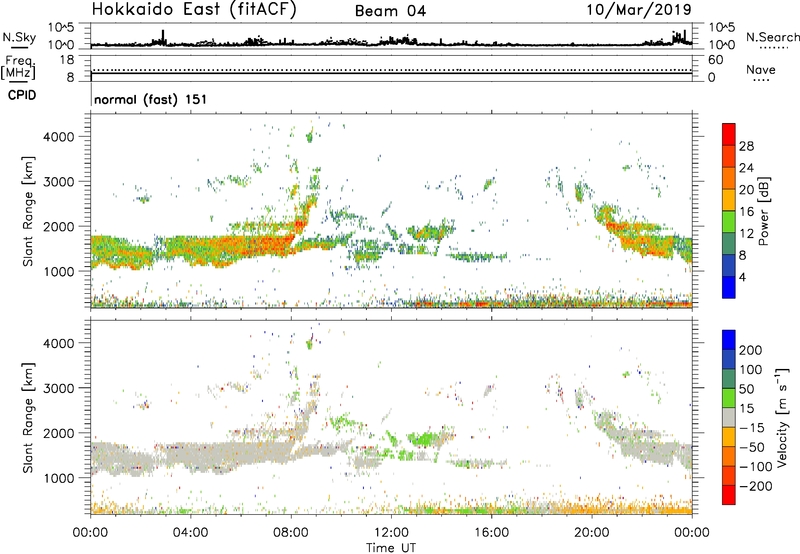The height and width of the screenshot is (554, 800).
Task: Click the '12:00' time tick label
Action: click(x=391, y=533)
